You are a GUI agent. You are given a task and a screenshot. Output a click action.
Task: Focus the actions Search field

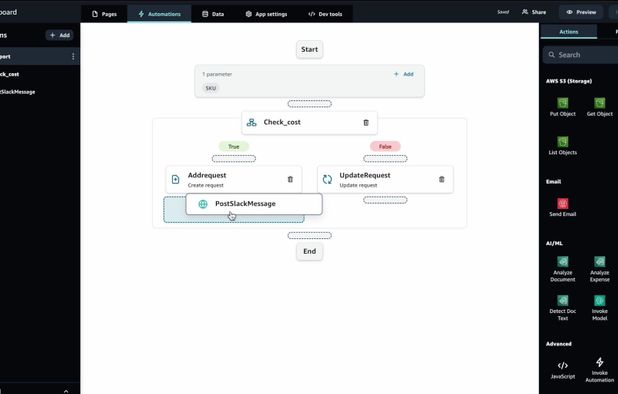point(580,55)
